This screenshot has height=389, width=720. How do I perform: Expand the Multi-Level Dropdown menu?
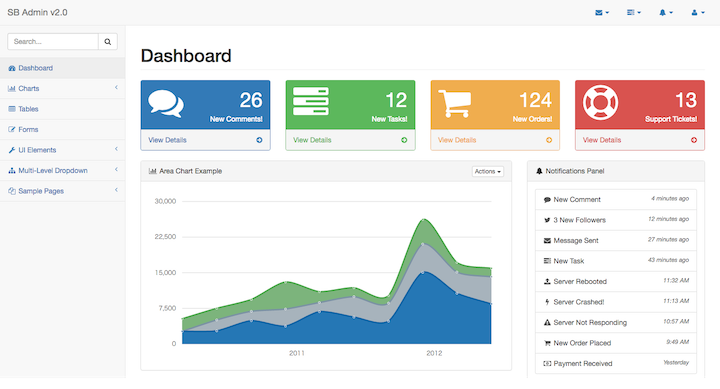(62, 170)
